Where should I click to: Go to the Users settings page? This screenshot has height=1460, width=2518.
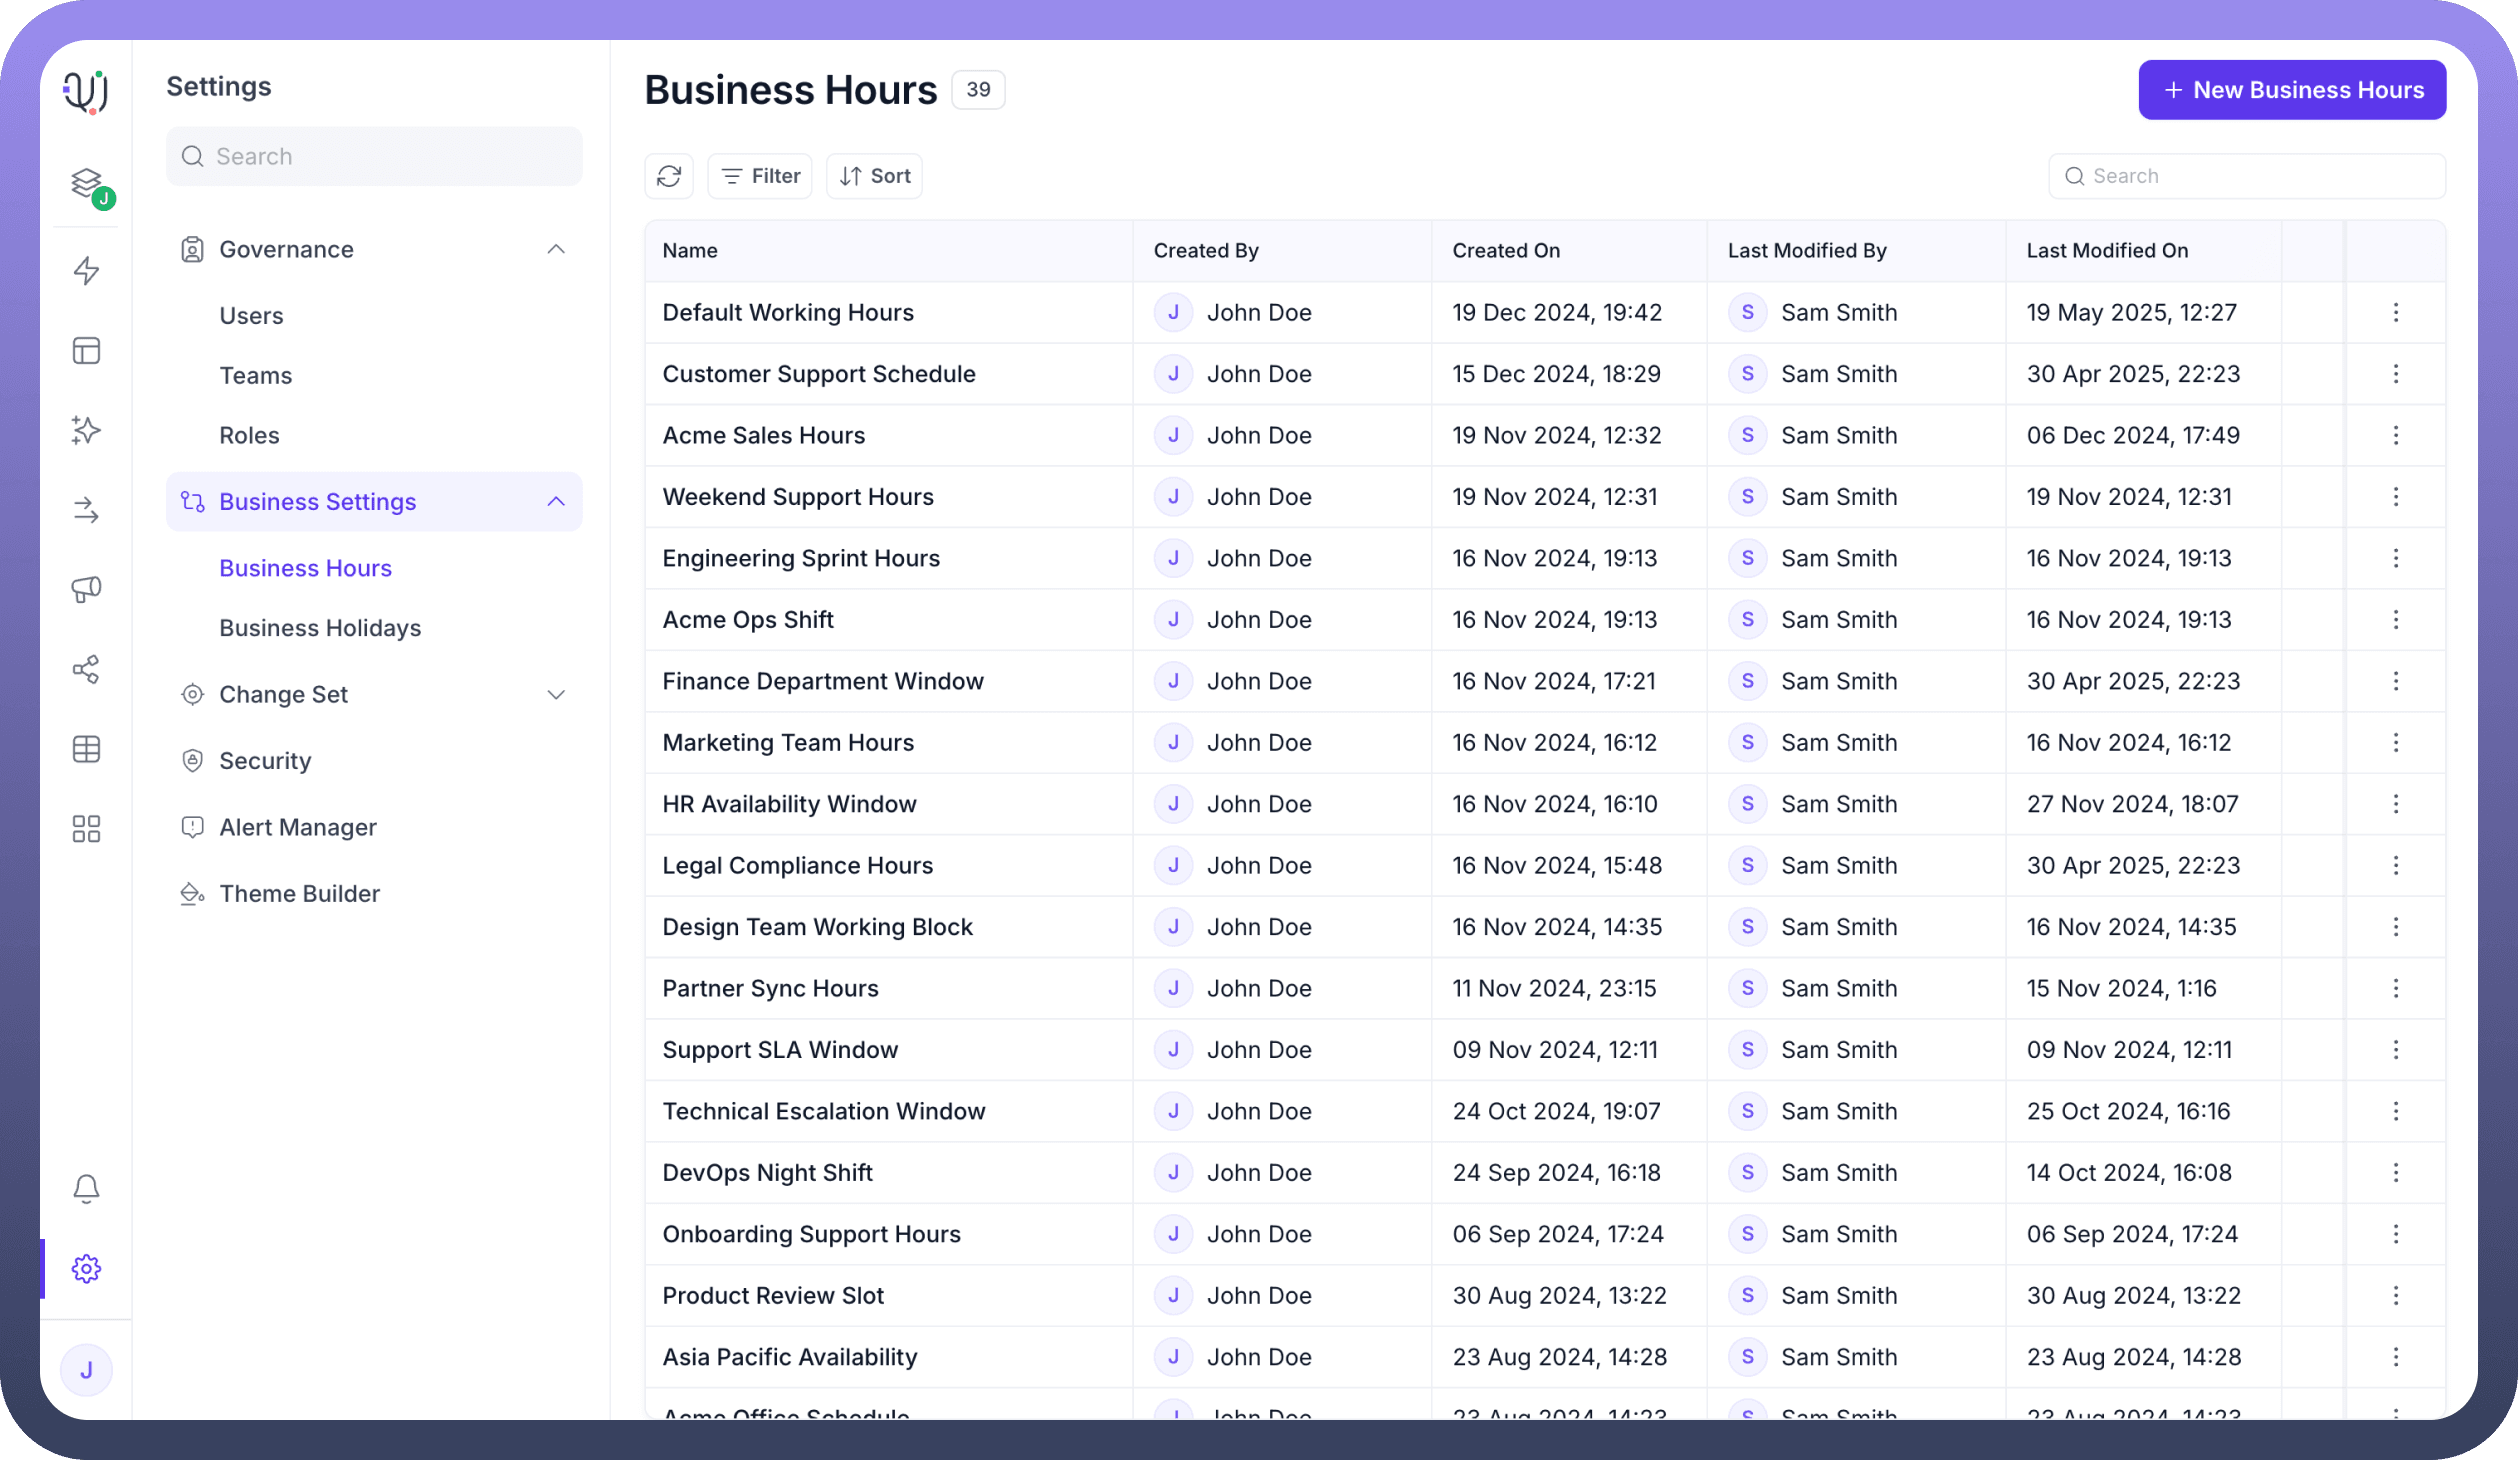tap(251, 315)
